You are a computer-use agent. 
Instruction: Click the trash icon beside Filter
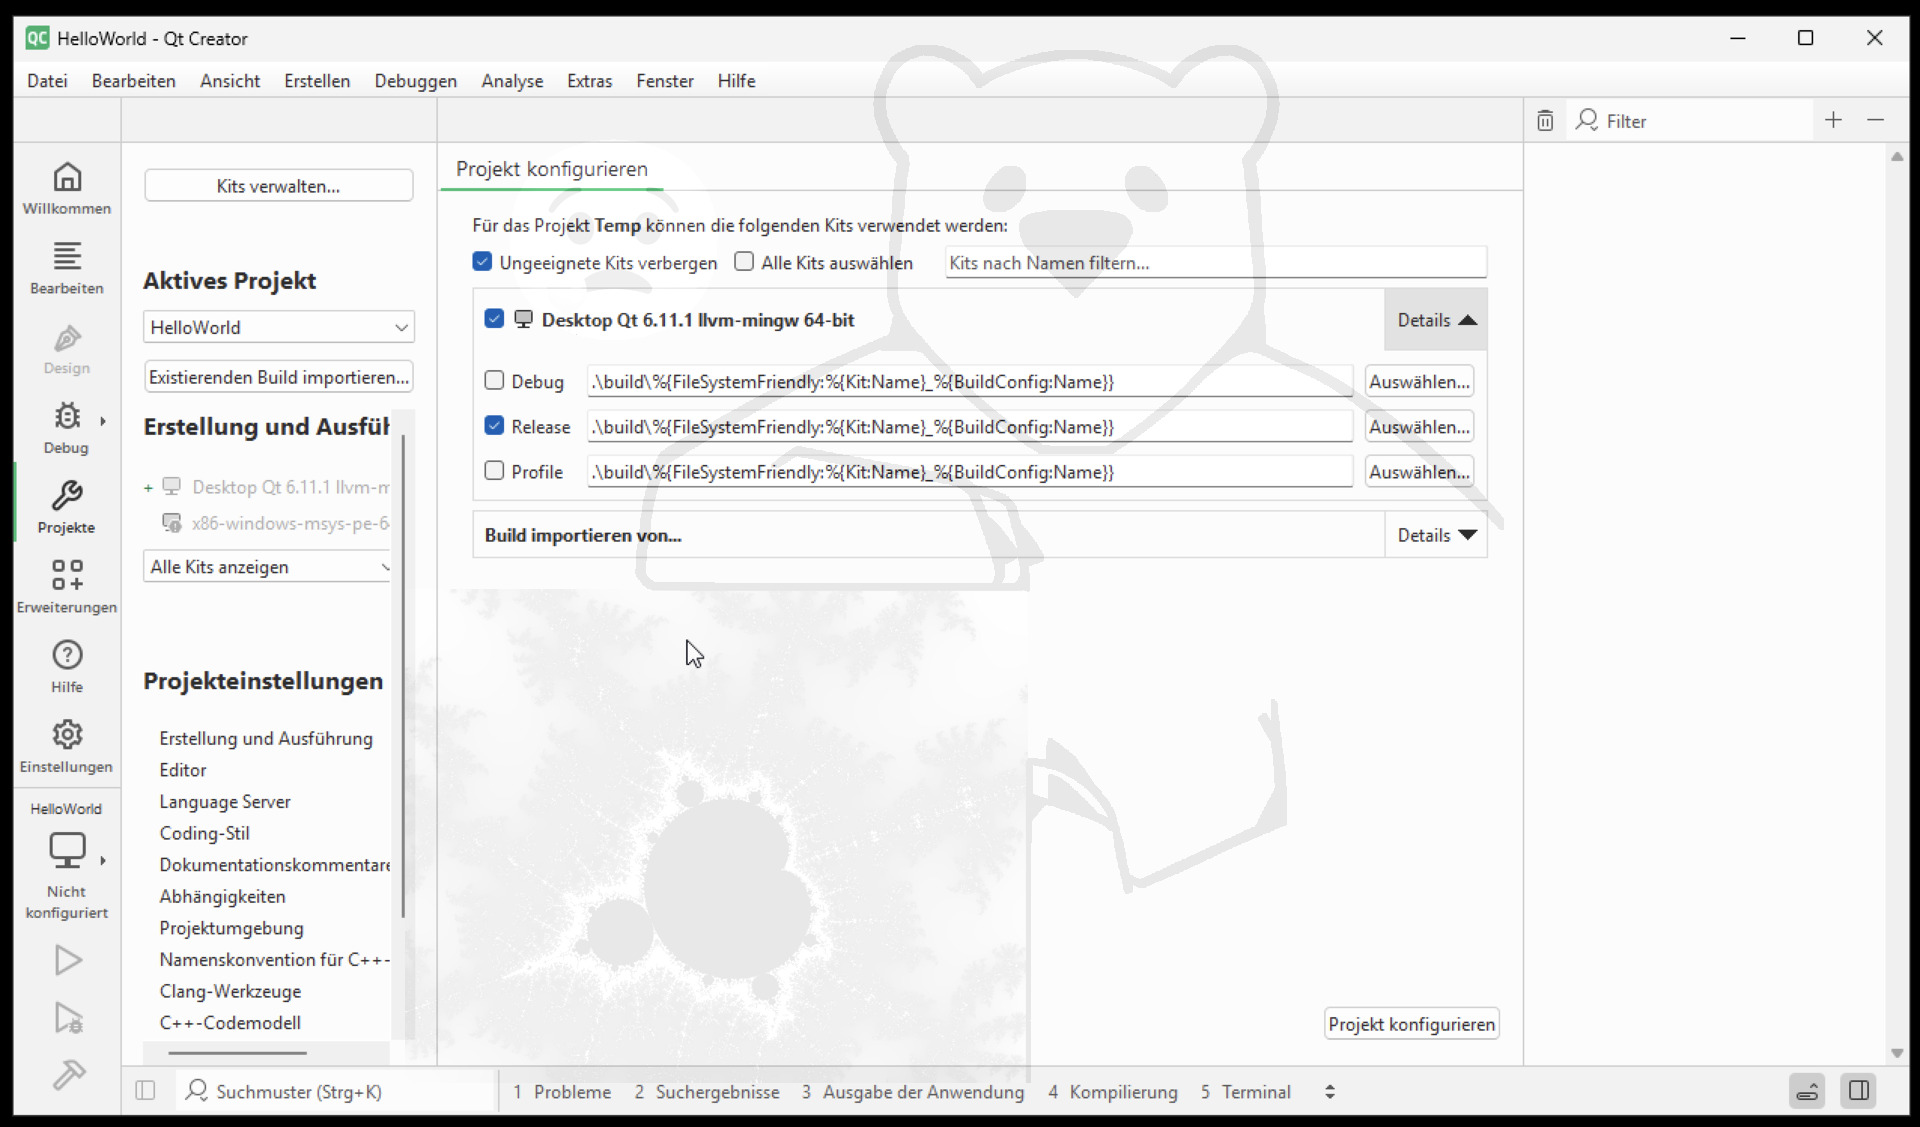click(x=1545, y=121)
